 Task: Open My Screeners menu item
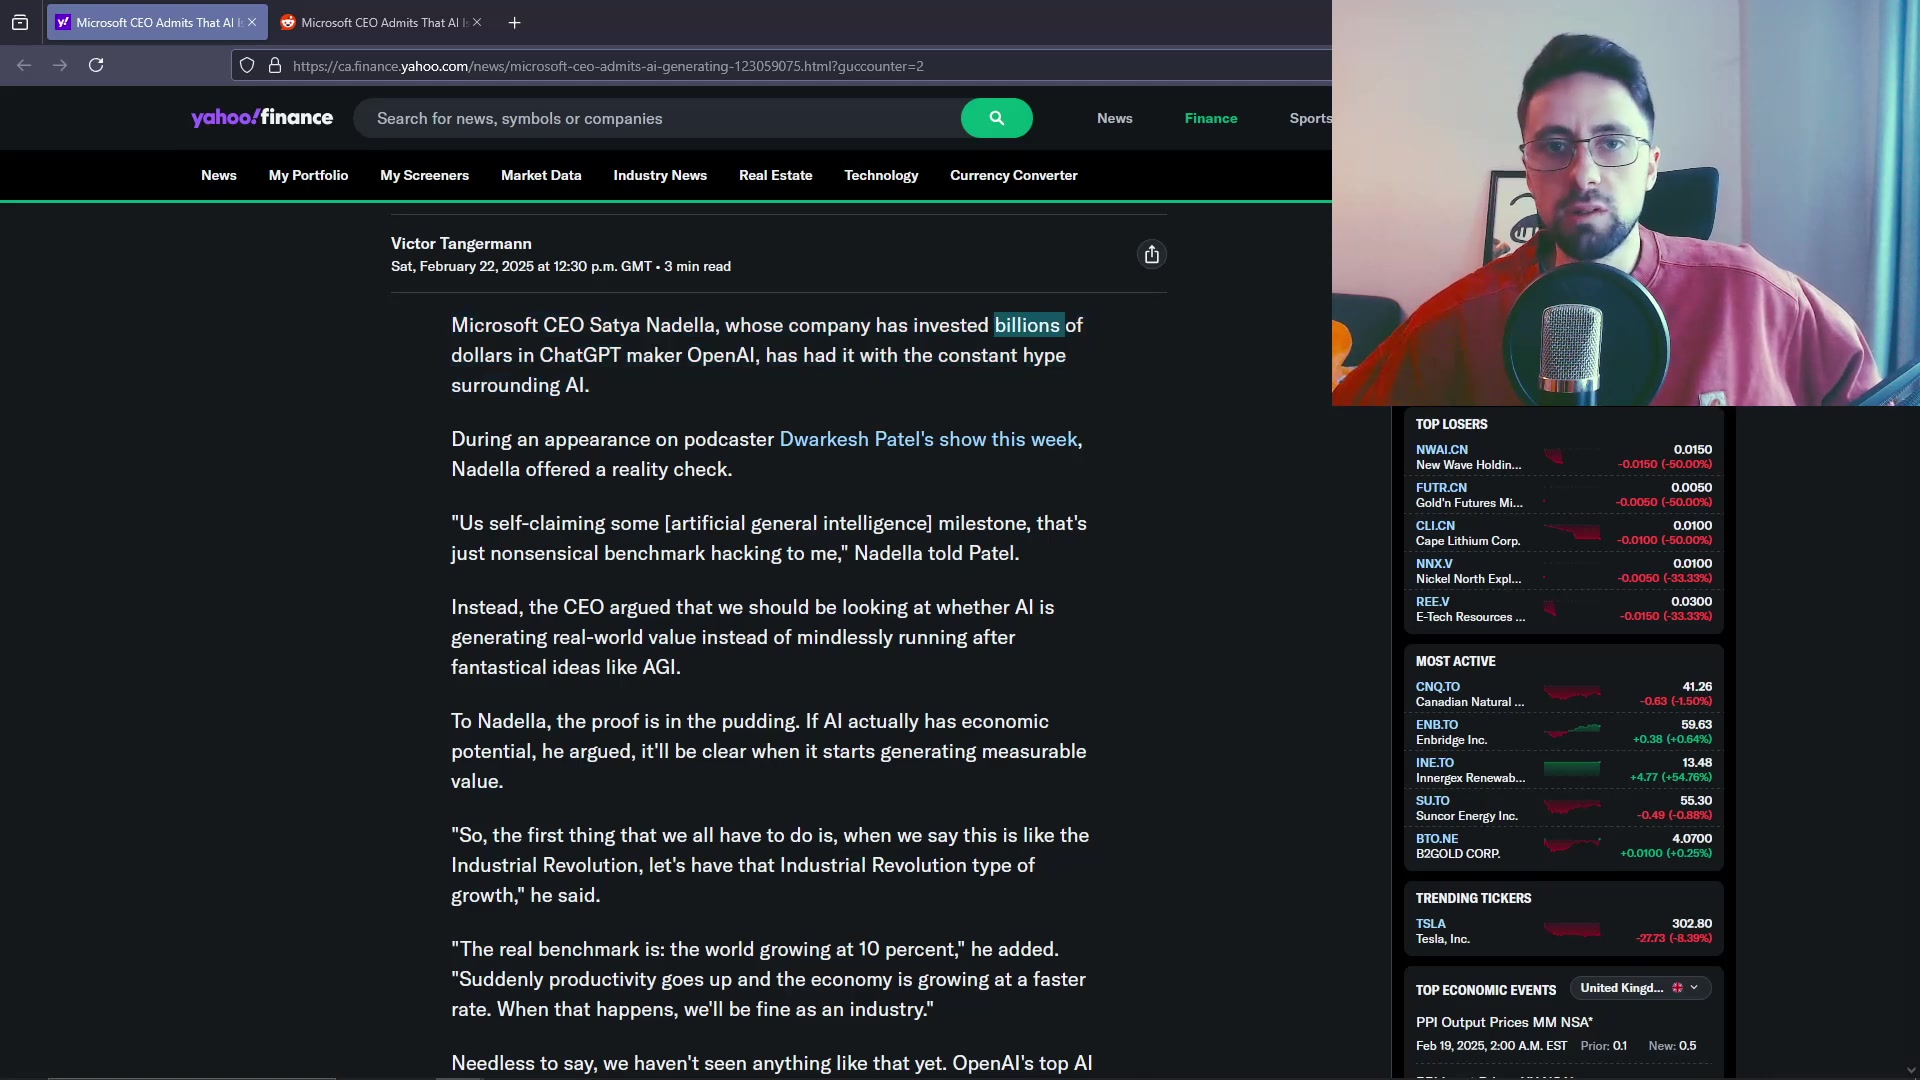424,175
